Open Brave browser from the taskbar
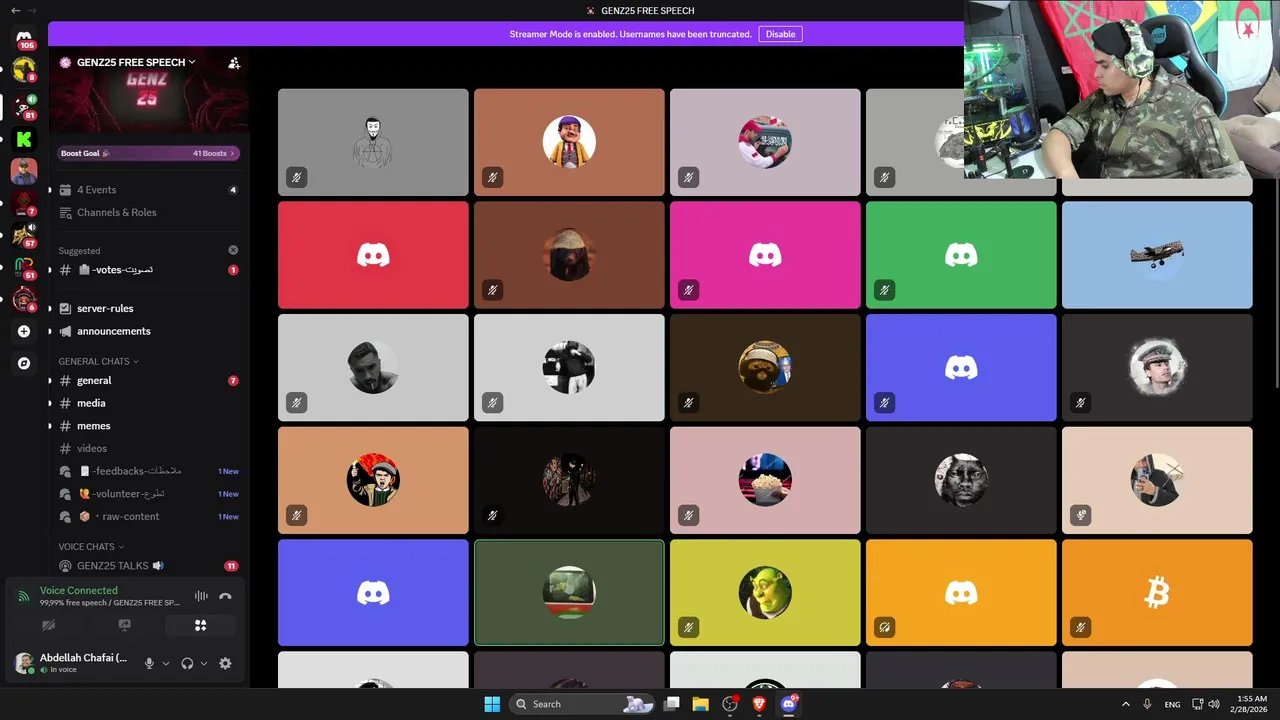The width and height of the screenshot is (1280, 720). point(759,704)
